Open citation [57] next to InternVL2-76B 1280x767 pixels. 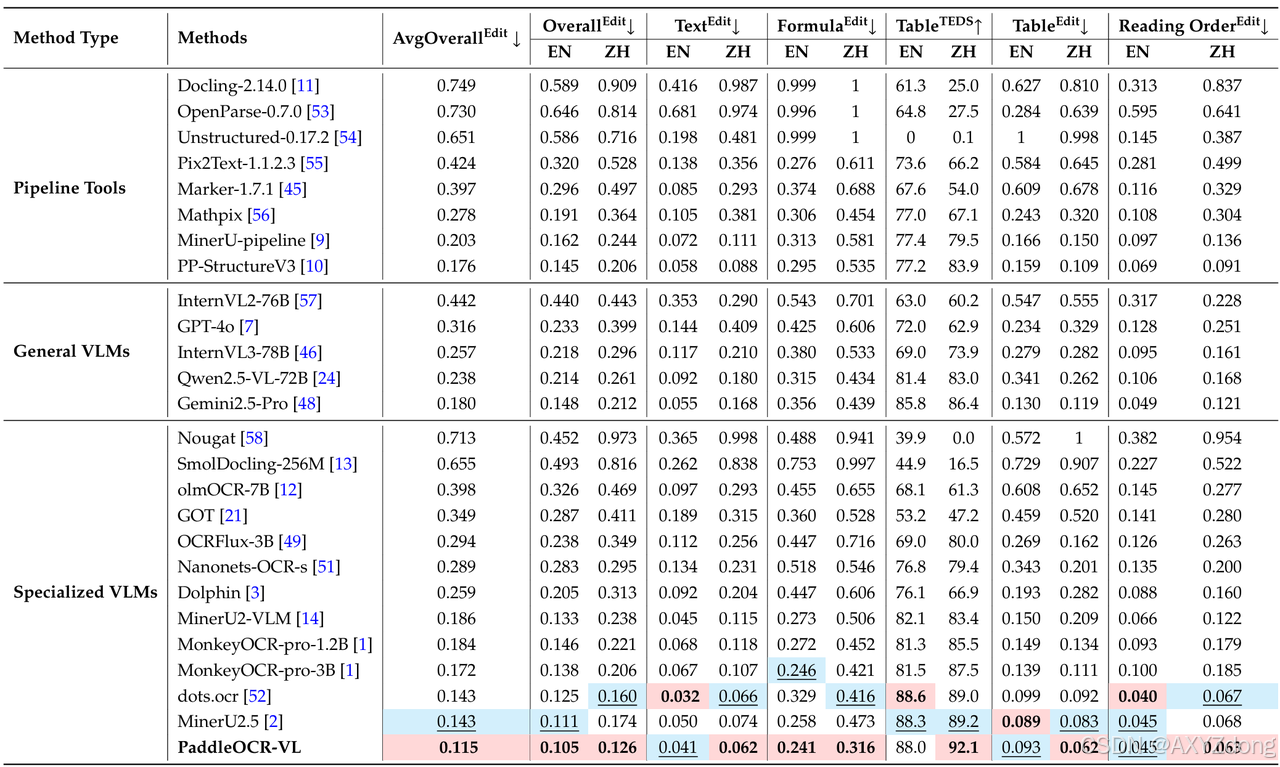coord(306,301)
